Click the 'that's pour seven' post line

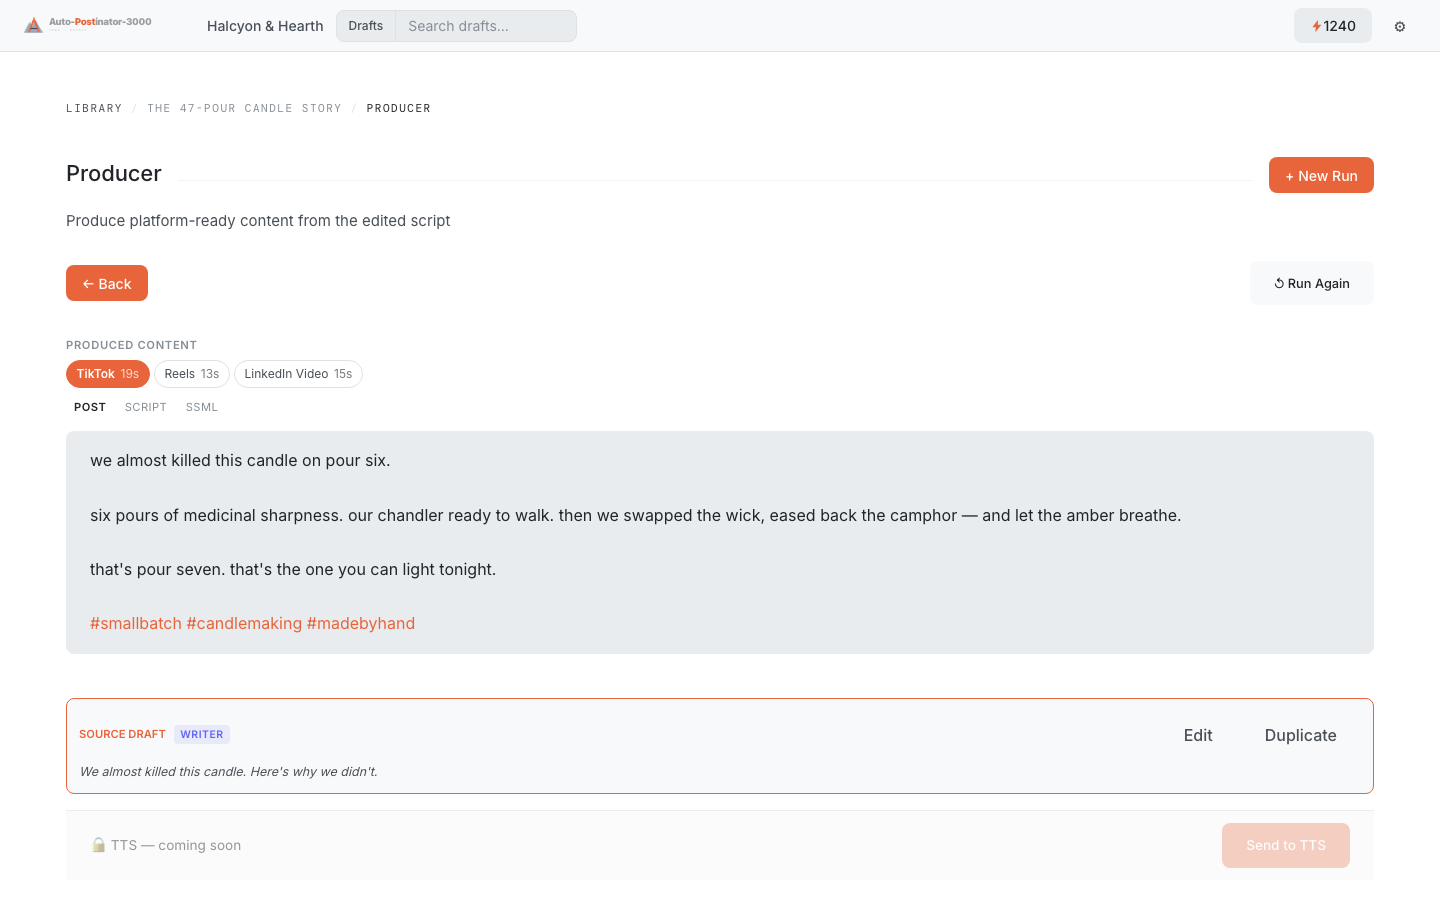pos(293,569)
